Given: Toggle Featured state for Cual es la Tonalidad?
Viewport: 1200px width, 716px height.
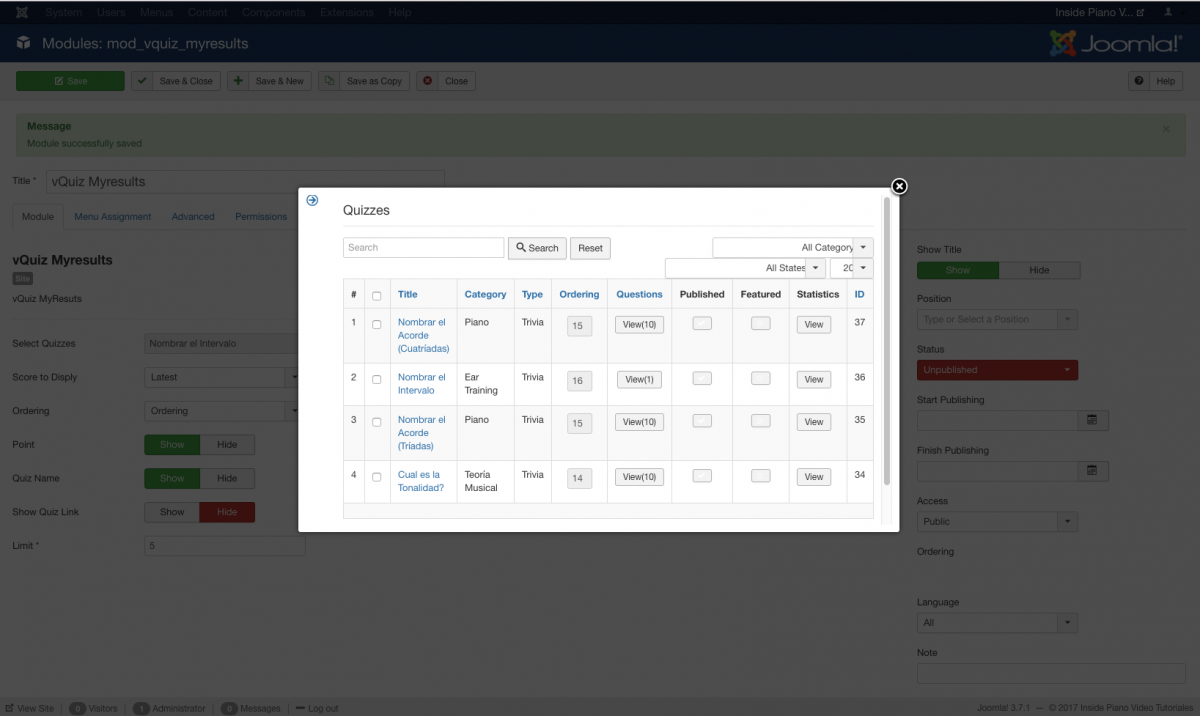Looking at the screenshot, I should [x=761, y=476].
